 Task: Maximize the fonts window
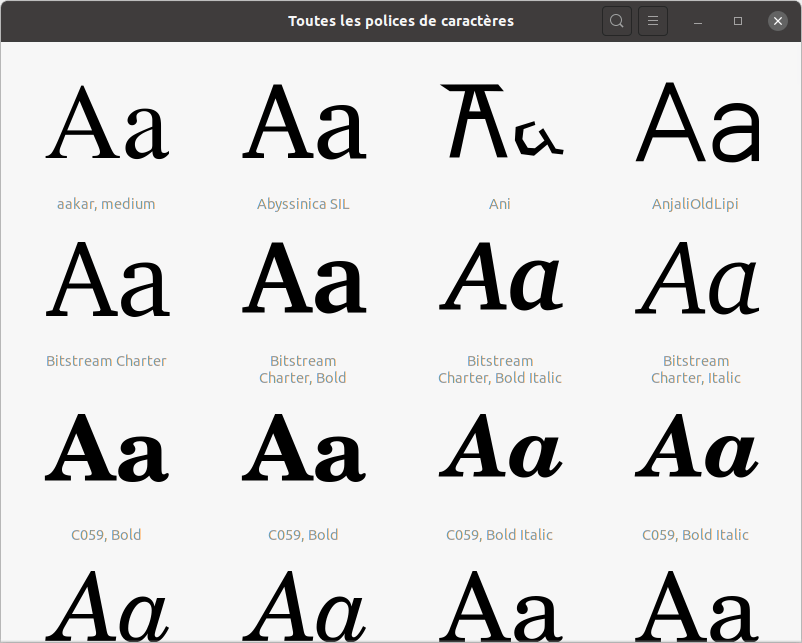coord(738,21)
